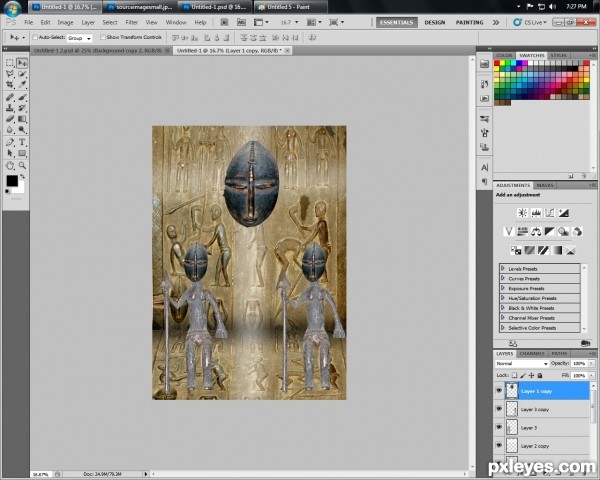The image size is (600, 480).
Task: Enable Show Transform Controls checkbox
Action: point(103,37)
